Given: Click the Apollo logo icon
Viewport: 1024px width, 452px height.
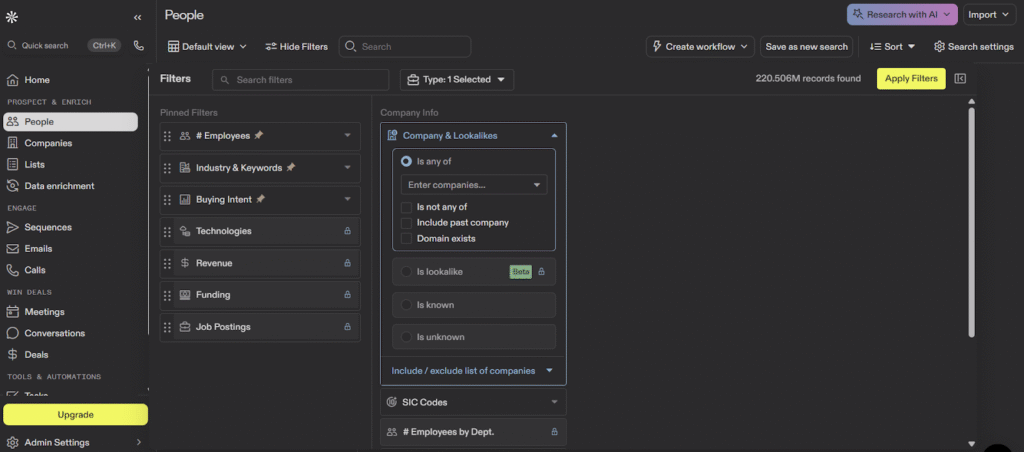Looking at the screenshot, I should tap(12, 17).
